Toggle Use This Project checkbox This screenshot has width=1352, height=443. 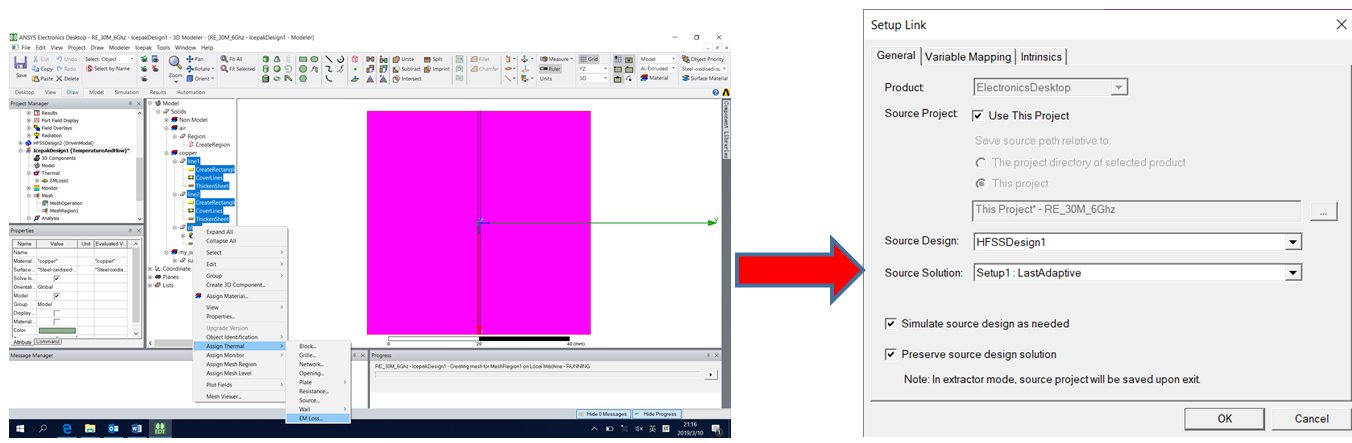[979, 116]
